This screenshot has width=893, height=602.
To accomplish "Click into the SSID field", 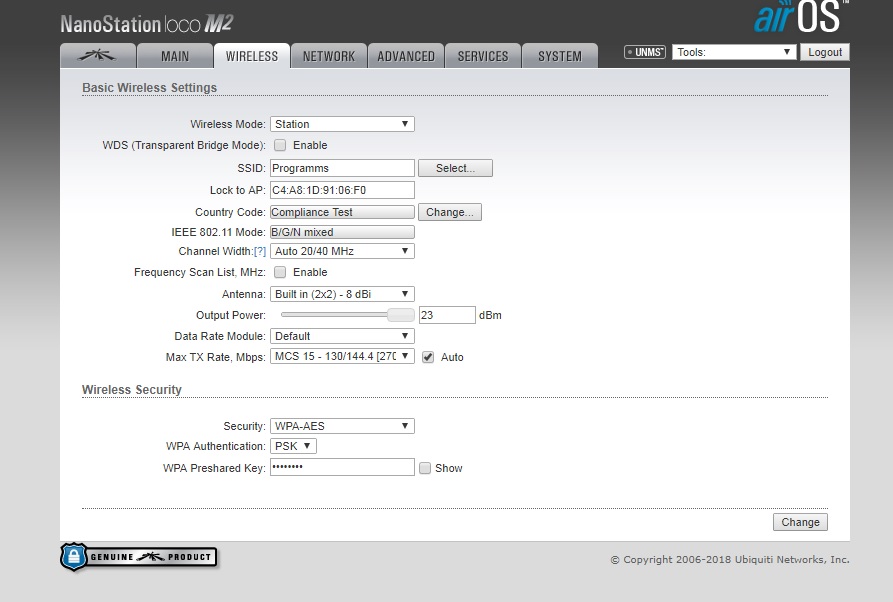I will (342, 168).
